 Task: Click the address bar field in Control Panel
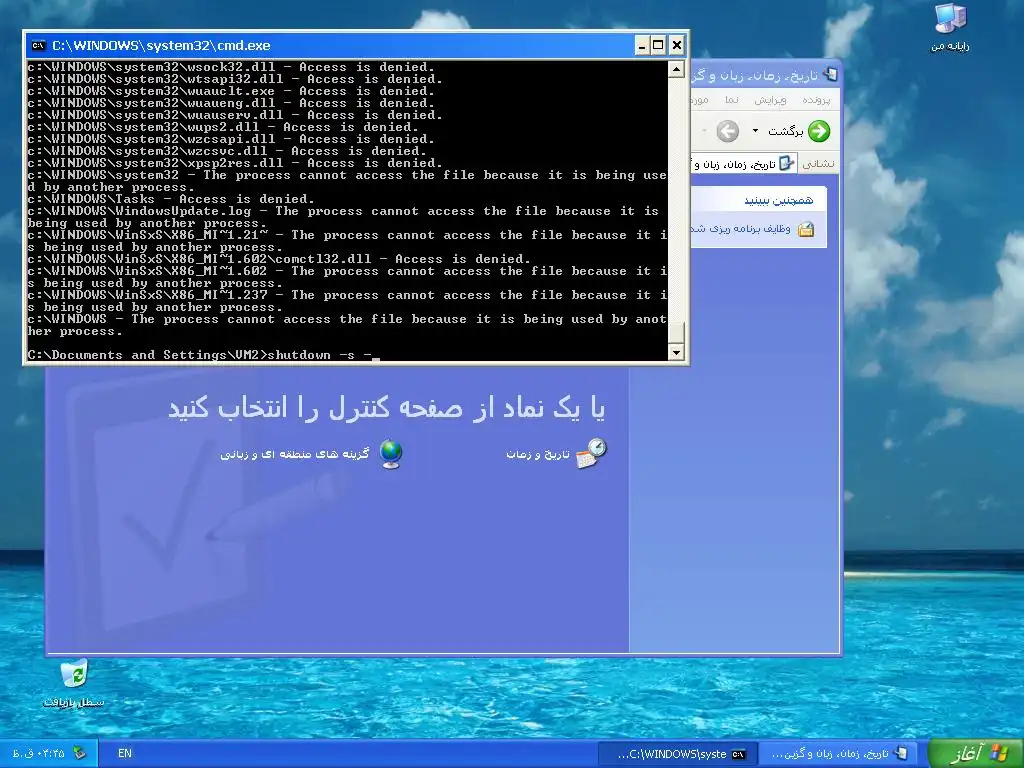(x=743, y=163)
